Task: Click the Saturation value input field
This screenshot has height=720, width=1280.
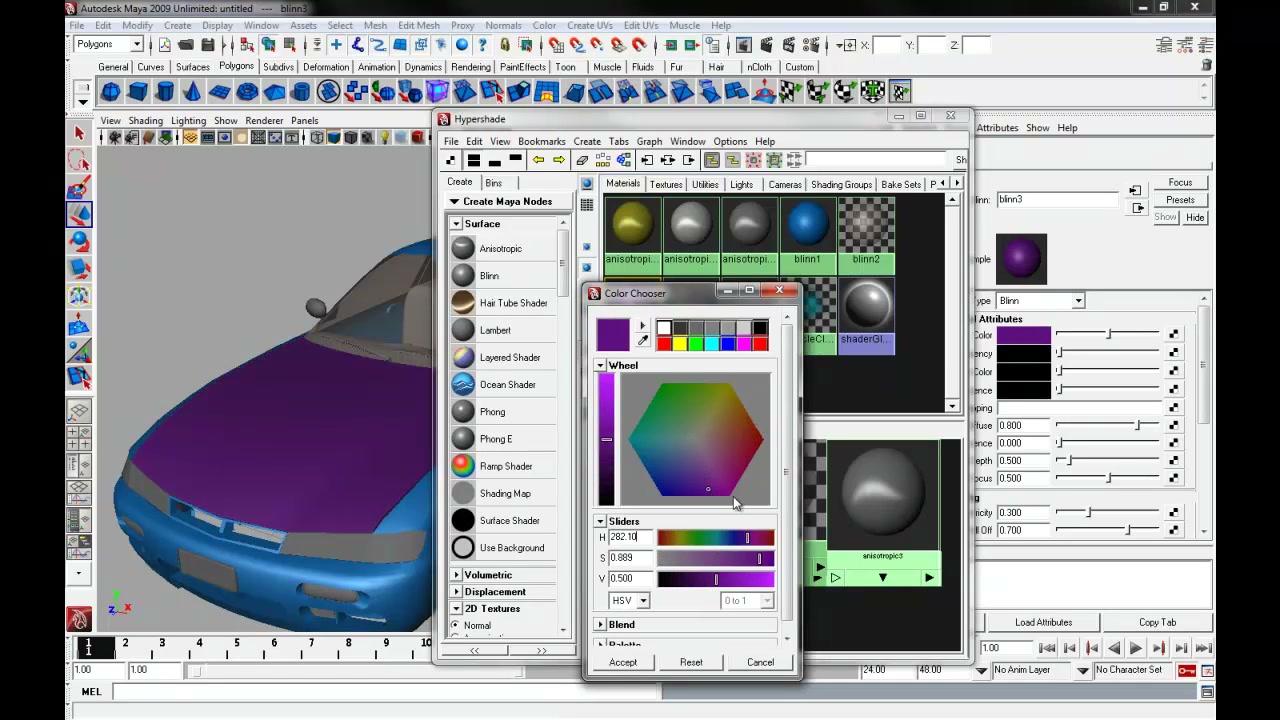Action: pos(630,558)
